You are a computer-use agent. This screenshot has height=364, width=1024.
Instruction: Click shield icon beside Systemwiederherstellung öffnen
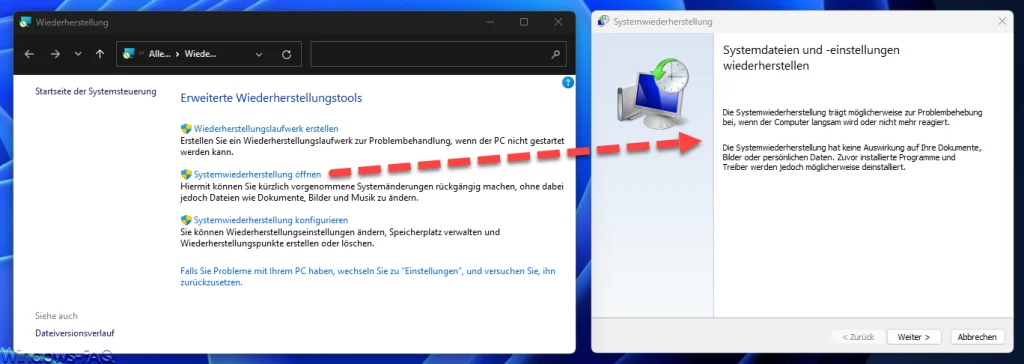point(186,174)
